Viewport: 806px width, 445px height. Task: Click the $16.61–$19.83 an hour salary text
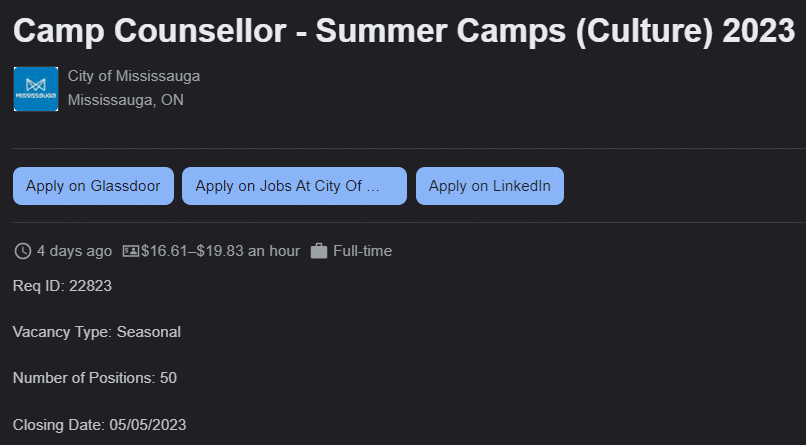[220, 251]
